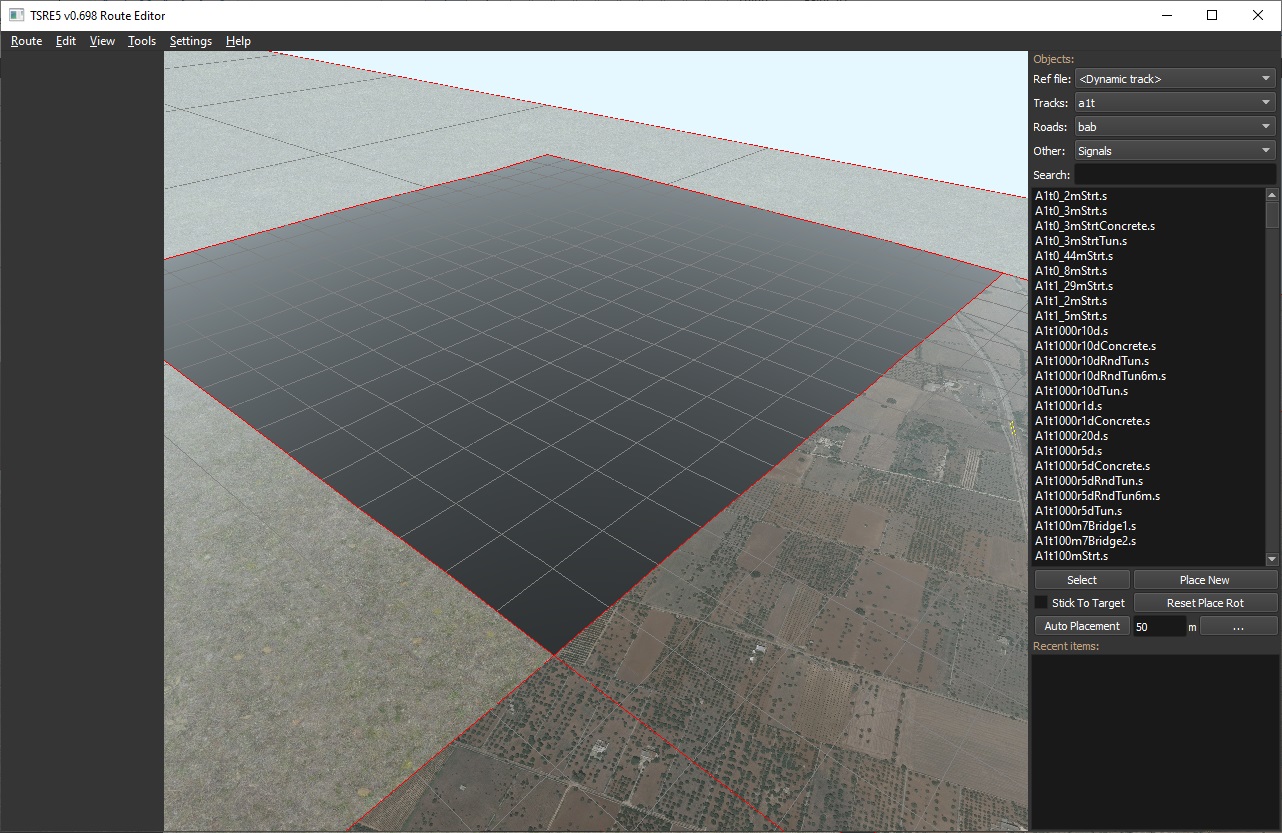The width and height of the screenshot is (1282, 833).
Task: Click the Search input field
Action: coord(1175,175)
